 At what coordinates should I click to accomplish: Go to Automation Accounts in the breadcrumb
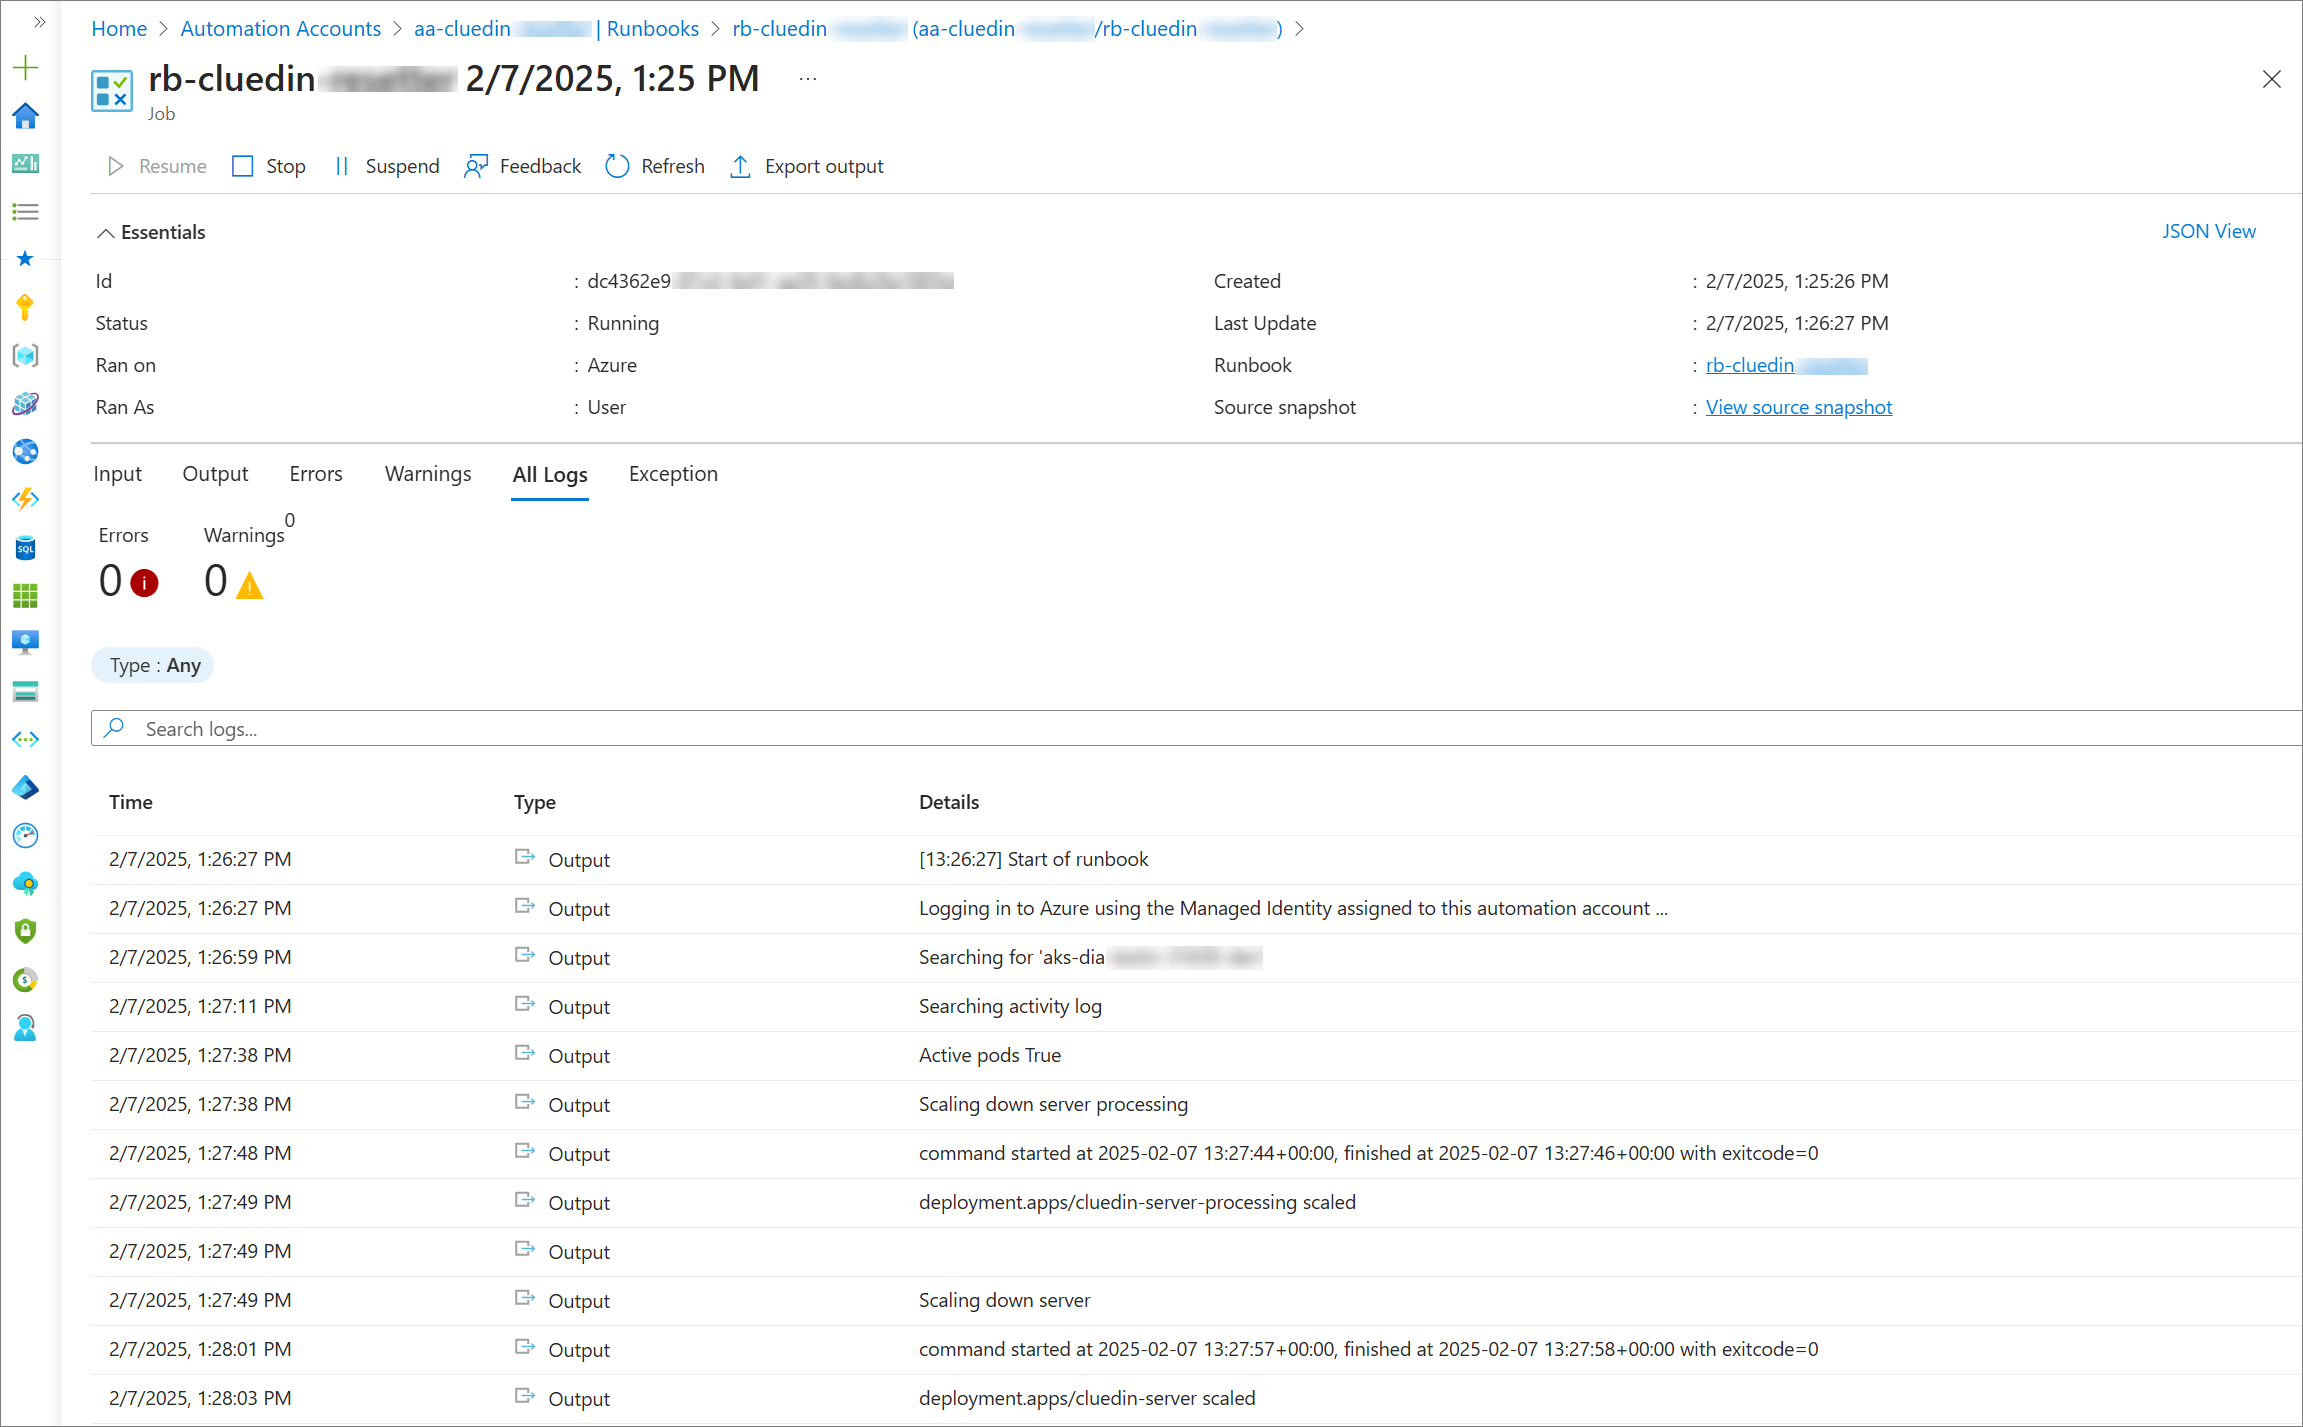[x=280, y=28]
